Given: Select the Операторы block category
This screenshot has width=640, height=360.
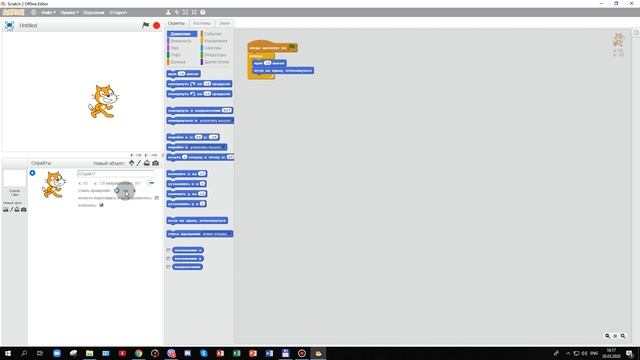Looking at the screenshot, I should click(x=216, y=55).
